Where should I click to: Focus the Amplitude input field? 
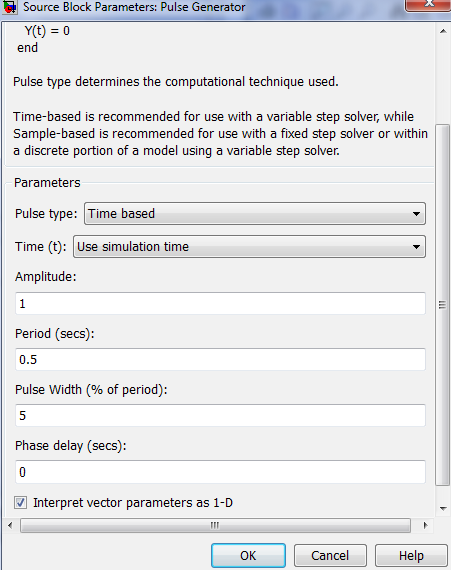click(220, 304)
